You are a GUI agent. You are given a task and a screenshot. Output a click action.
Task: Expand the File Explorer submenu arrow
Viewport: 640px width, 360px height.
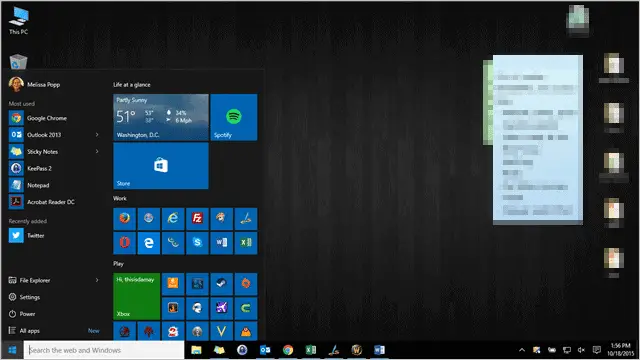97,280
